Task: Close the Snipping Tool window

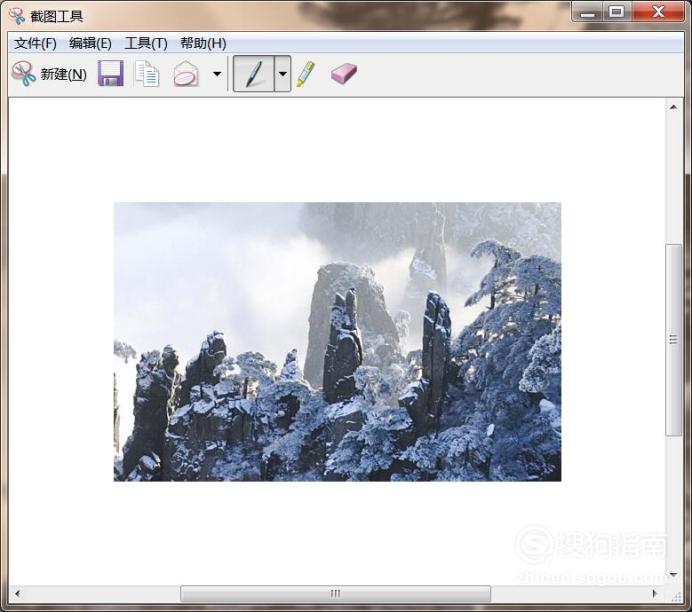Action: (658, 12)
